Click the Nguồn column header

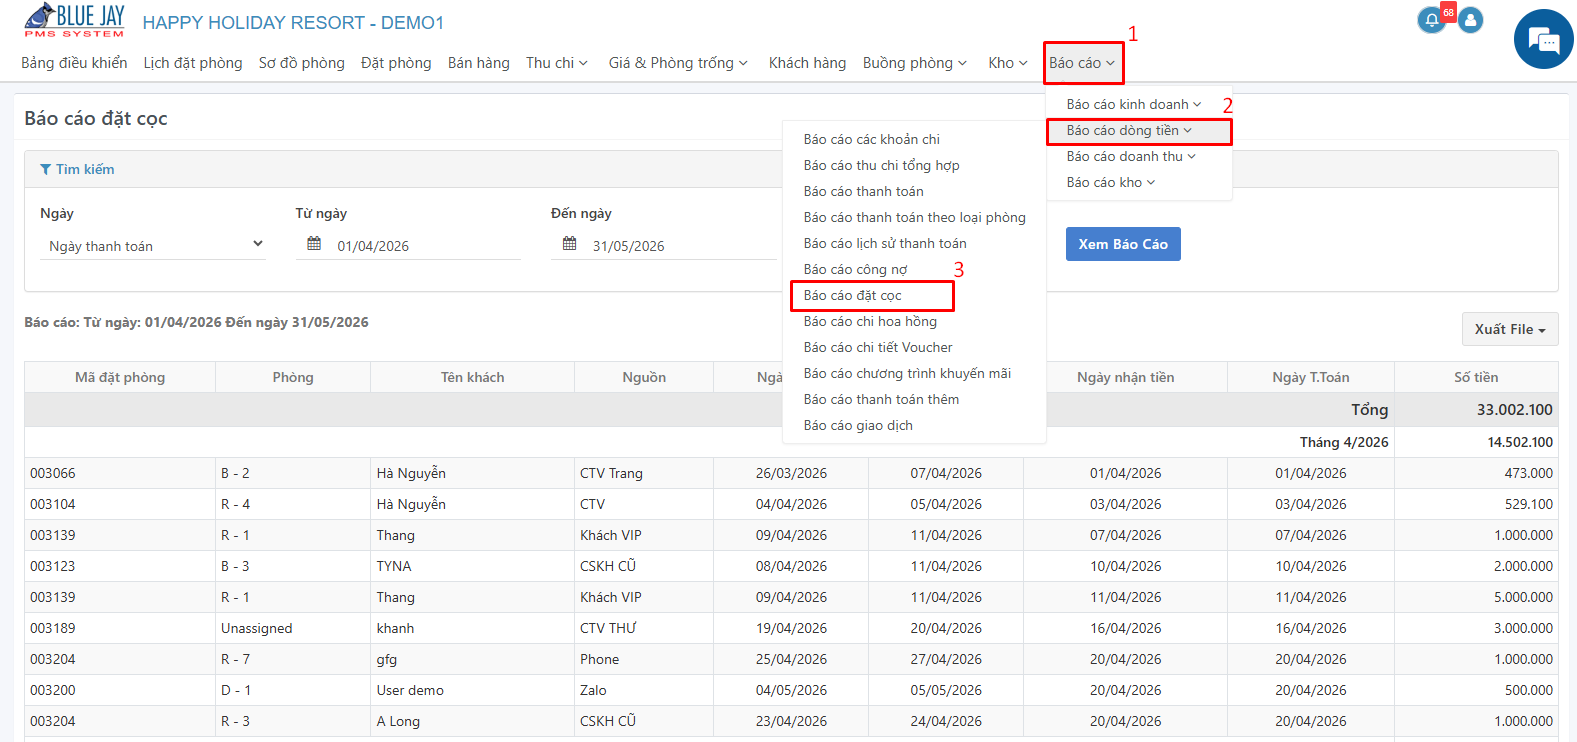click(x=644, y=377)
